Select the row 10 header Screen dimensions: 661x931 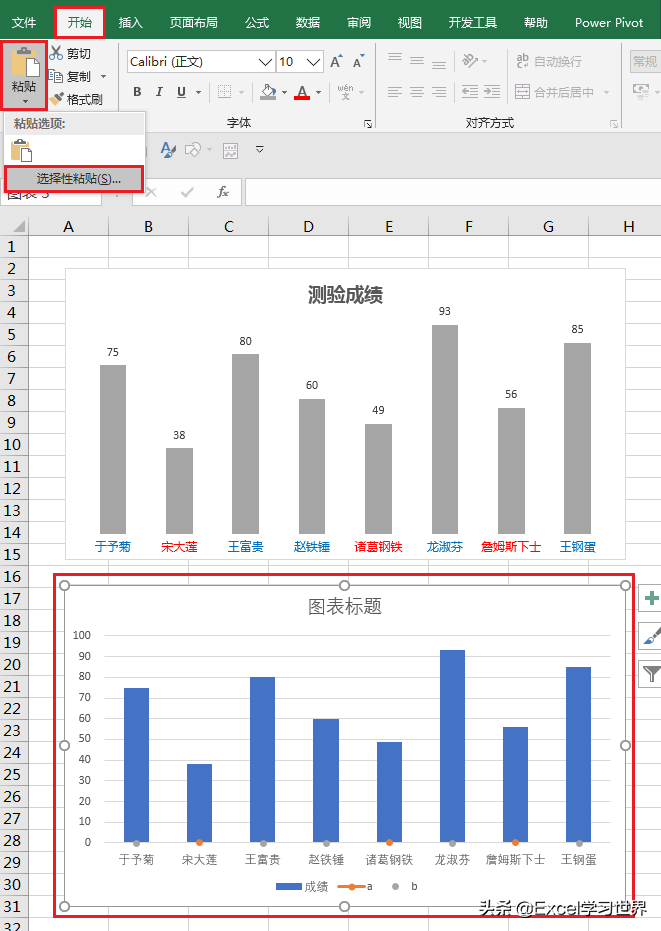click(x=14, y=445)
